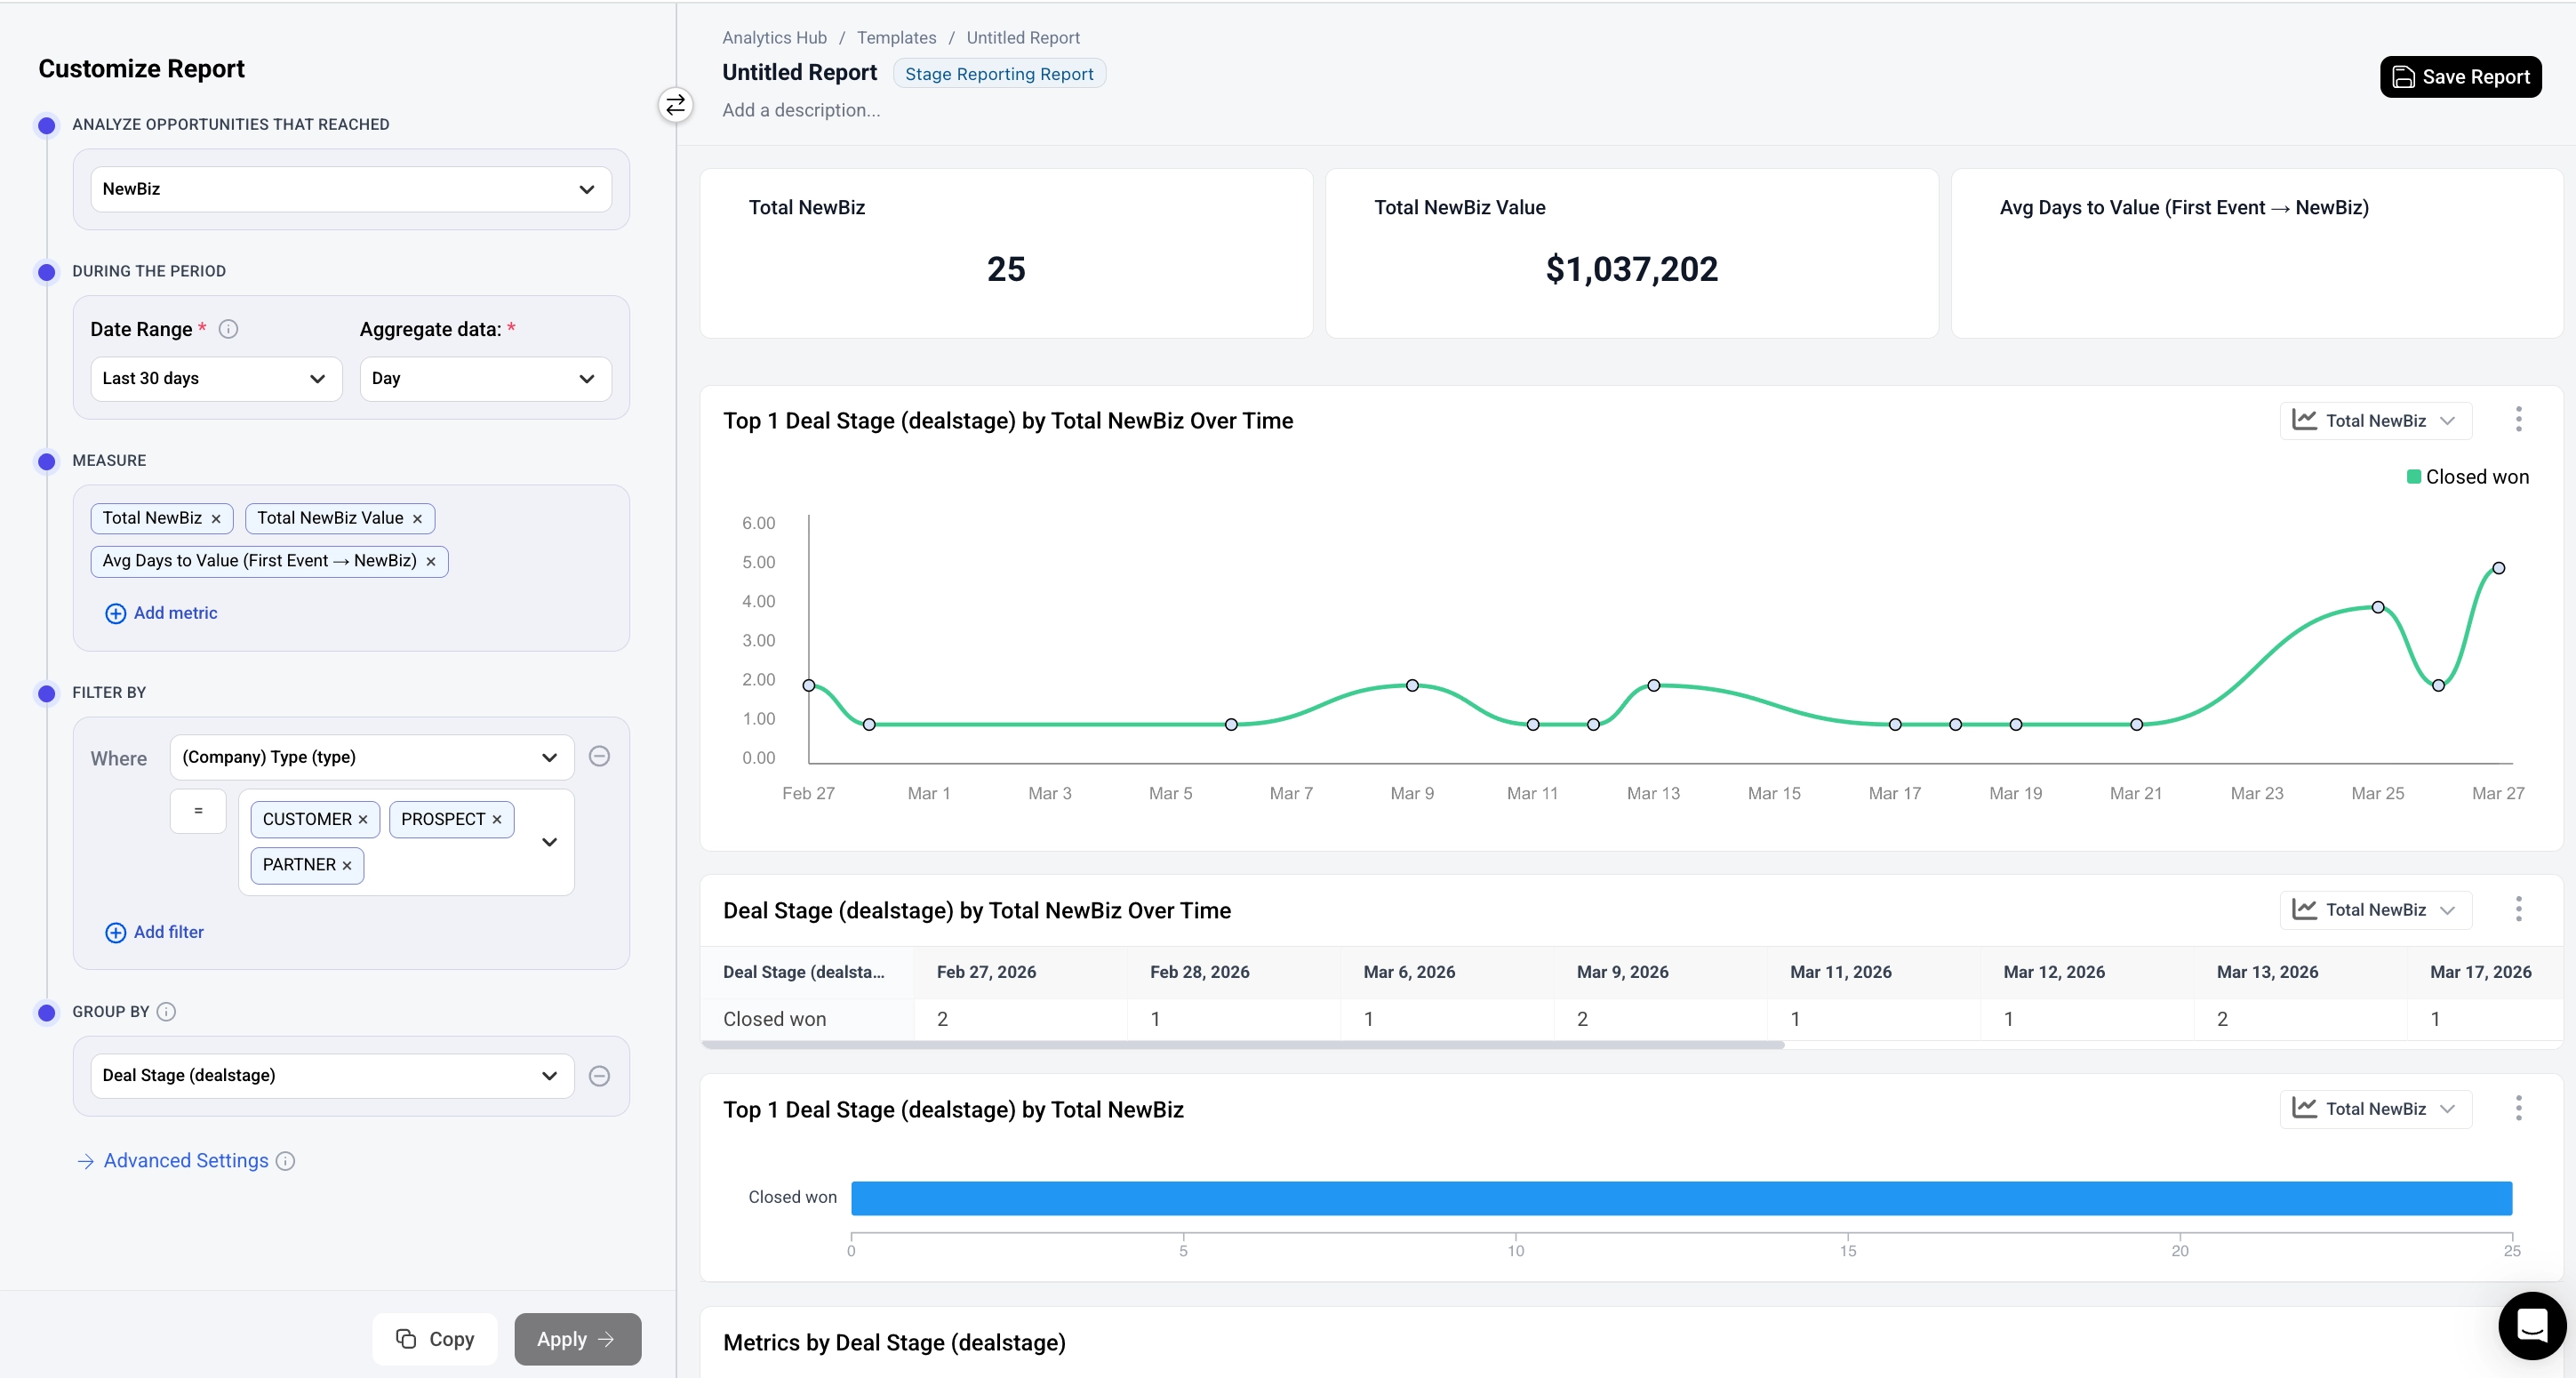The image size is (2576, 1378).
Task: Open the three-dot menu of Over Time chart
Action: pos(2518,419)
